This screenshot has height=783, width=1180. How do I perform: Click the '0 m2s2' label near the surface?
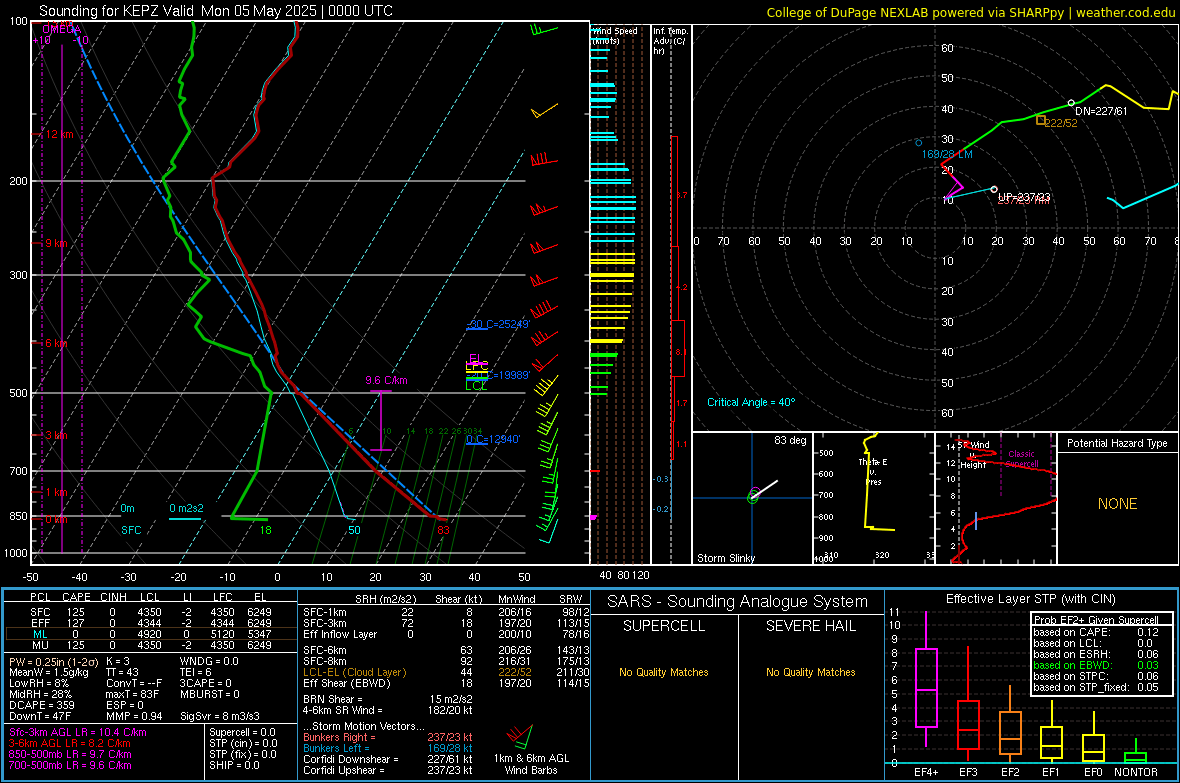(186, 508)
